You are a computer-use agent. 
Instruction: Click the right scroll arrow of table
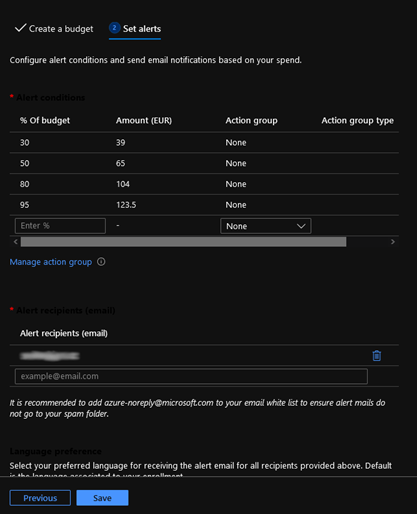[393, 242]
